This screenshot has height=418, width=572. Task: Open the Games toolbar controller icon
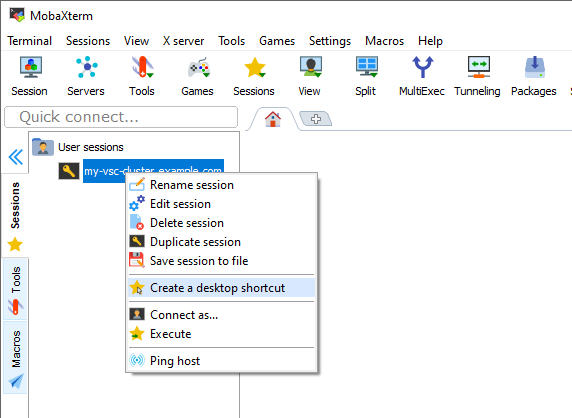pos(198,68)
